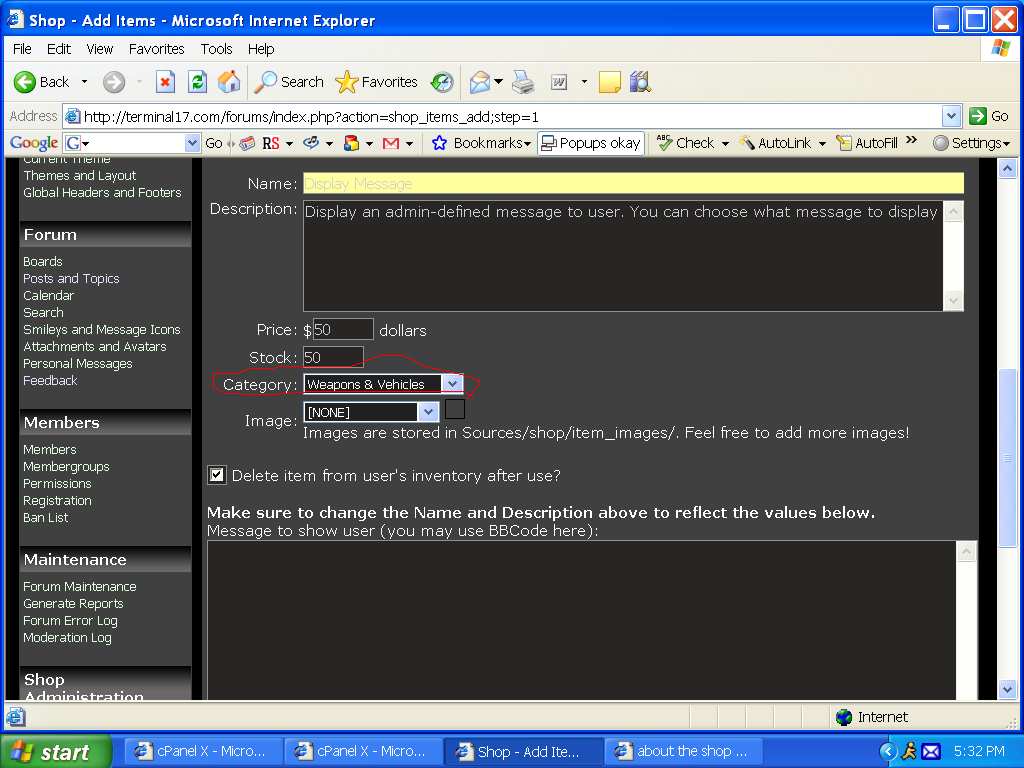Click the Refresh page icon
1024x768 pixels.
[198, 82]
